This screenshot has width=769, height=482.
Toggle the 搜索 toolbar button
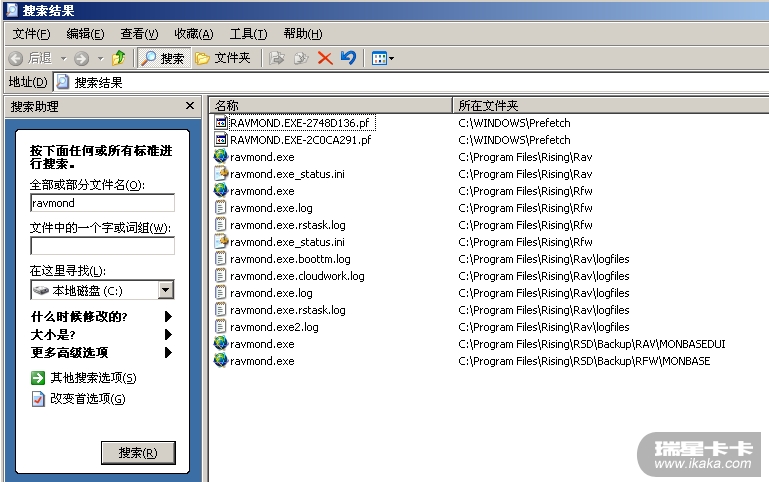click(x=163, y=58)
